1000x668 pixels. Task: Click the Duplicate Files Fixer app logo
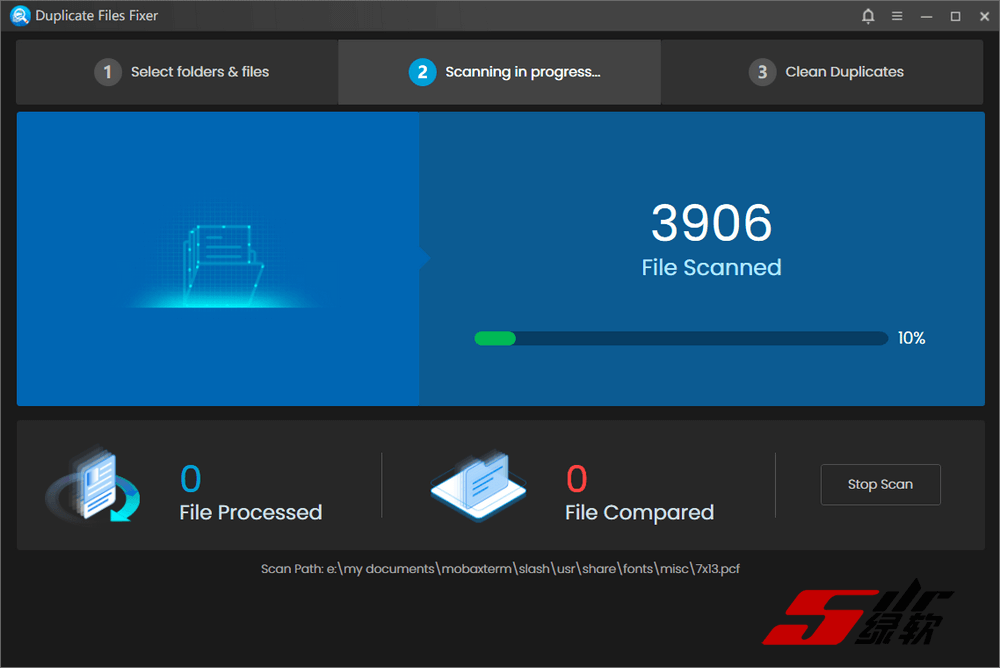(x=19, y=16)
